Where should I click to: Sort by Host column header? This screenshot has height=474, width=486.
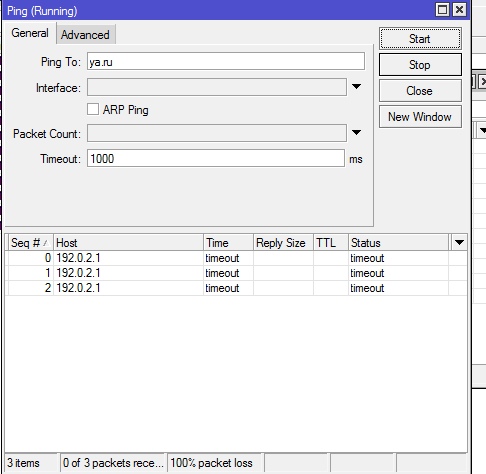[x=128, y=243]
